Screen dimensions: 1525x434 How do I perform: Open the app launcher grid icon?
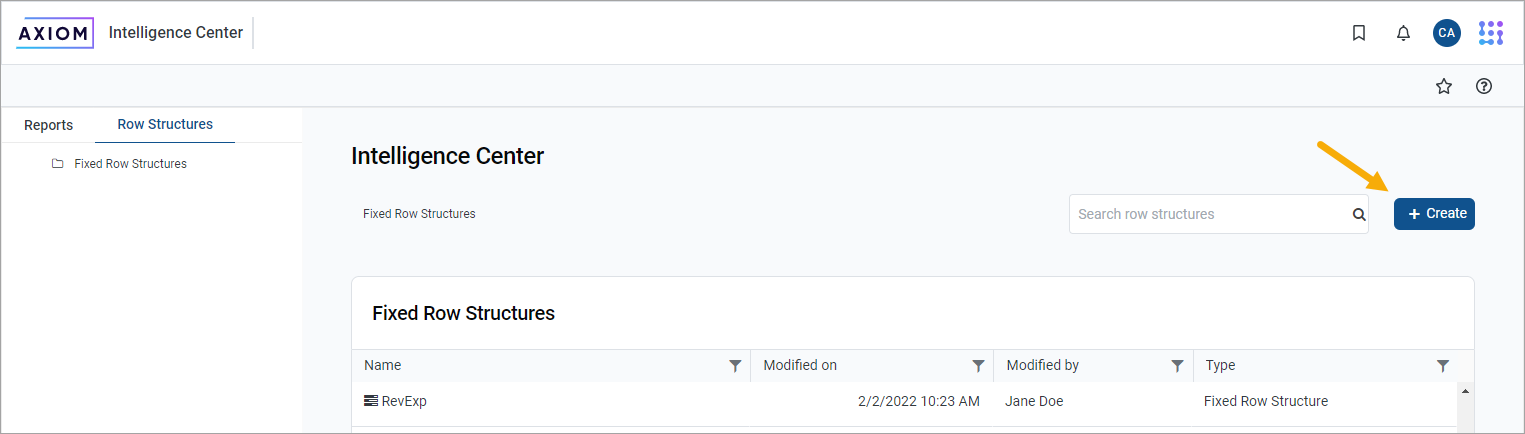click(x=1490, y=33)
